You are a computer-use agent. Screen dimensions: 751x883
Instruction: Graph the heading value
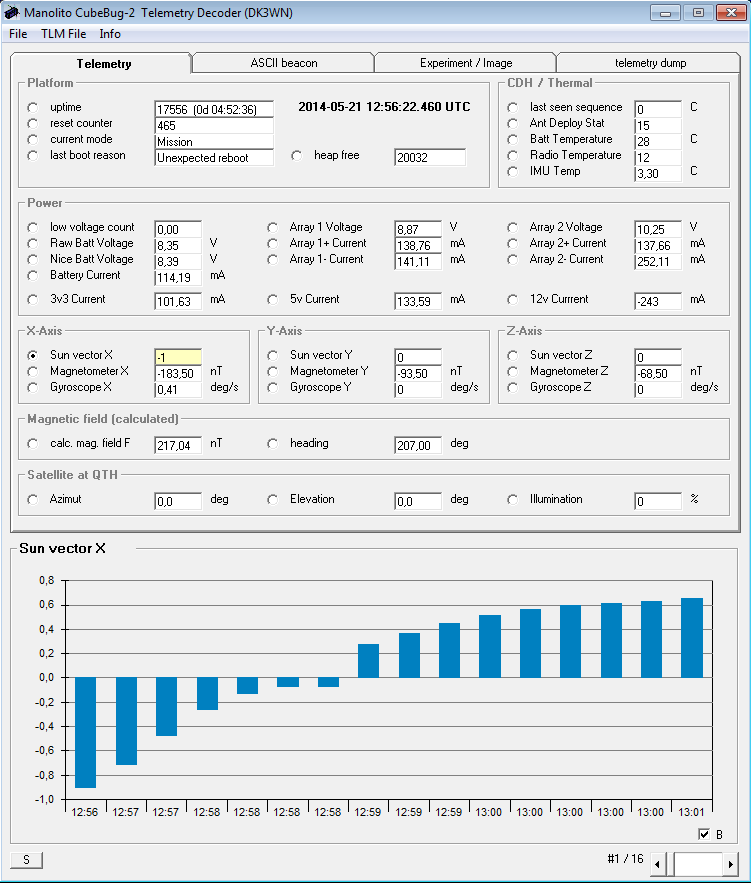(272, 444)
